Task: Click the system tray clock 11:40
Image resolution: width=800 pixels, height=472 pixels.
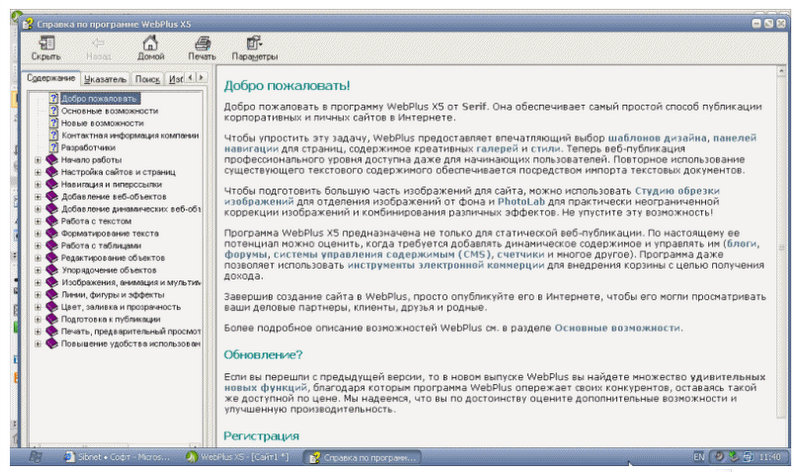Action: [x=770, y=457]
